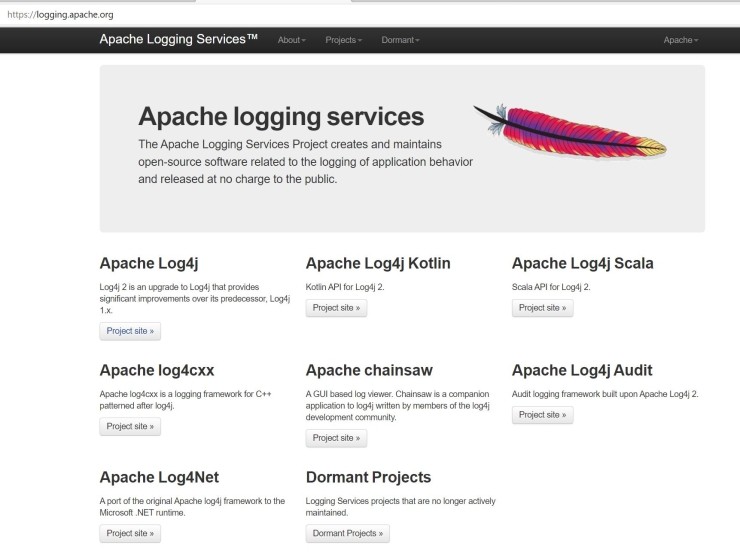740x553 pixels.
Task: Open Project site for Log4j Kotlin
Action: coord(336,308)
